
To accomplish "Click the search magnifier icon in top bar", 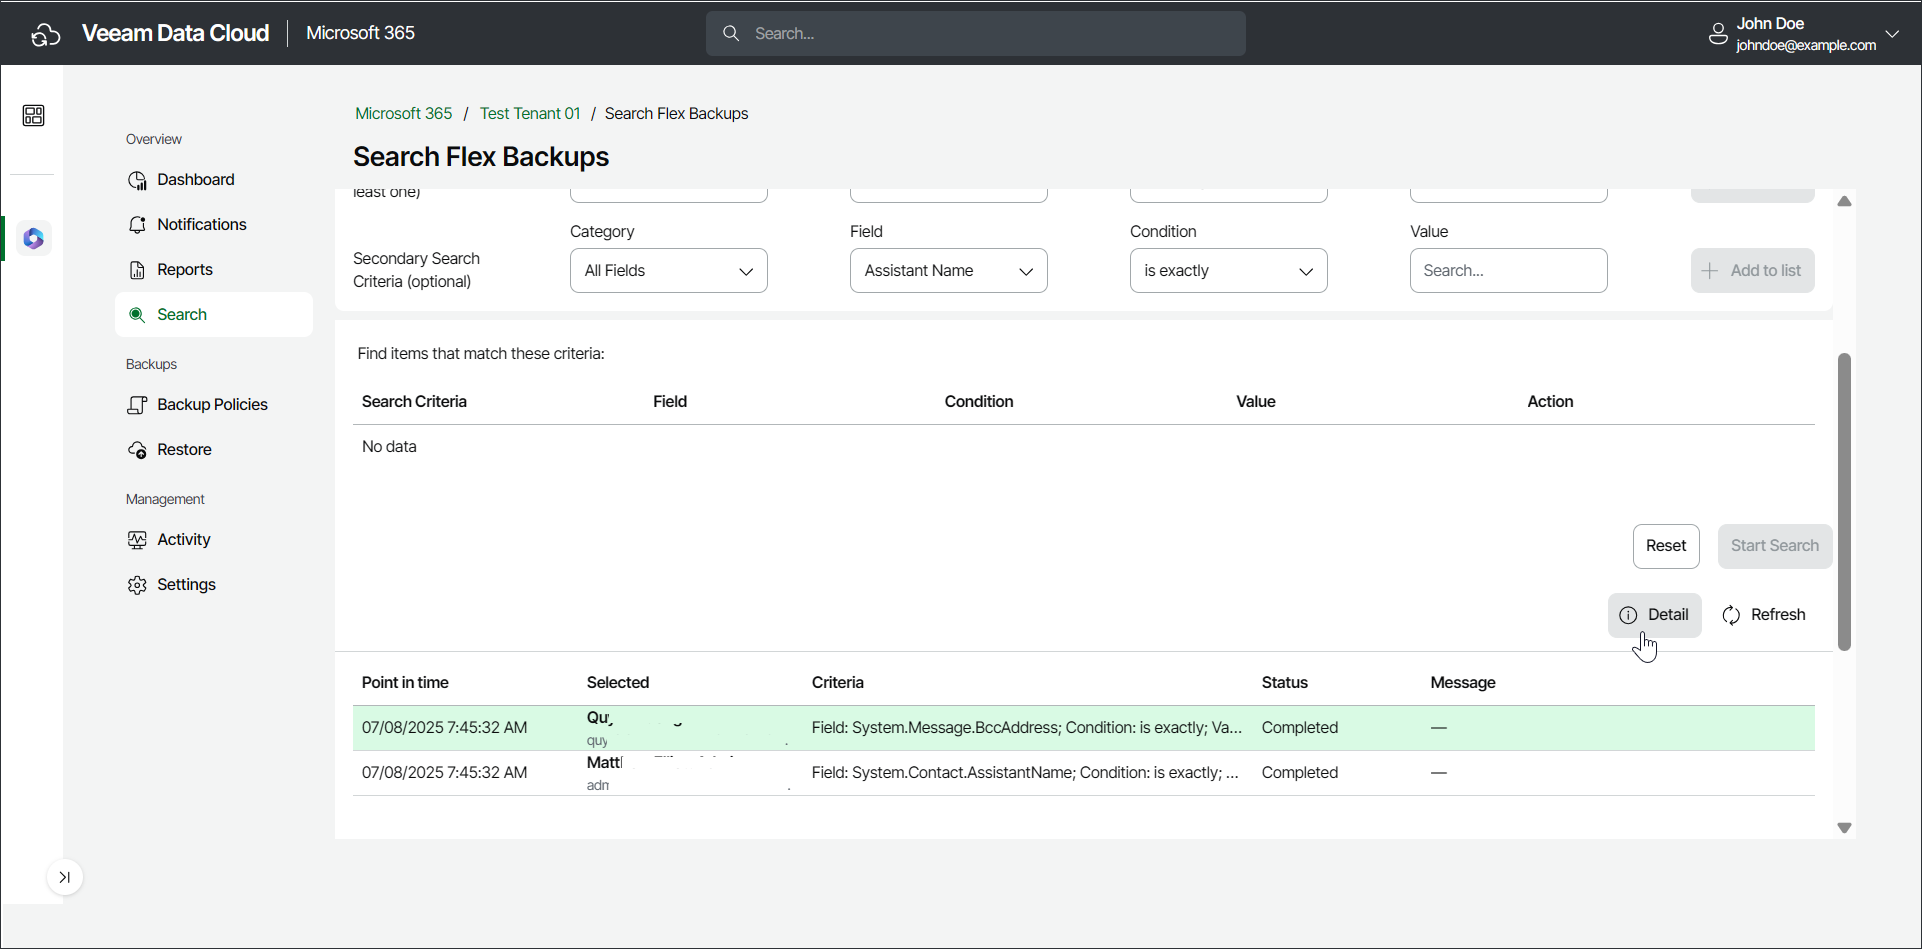I will (731, 33).
